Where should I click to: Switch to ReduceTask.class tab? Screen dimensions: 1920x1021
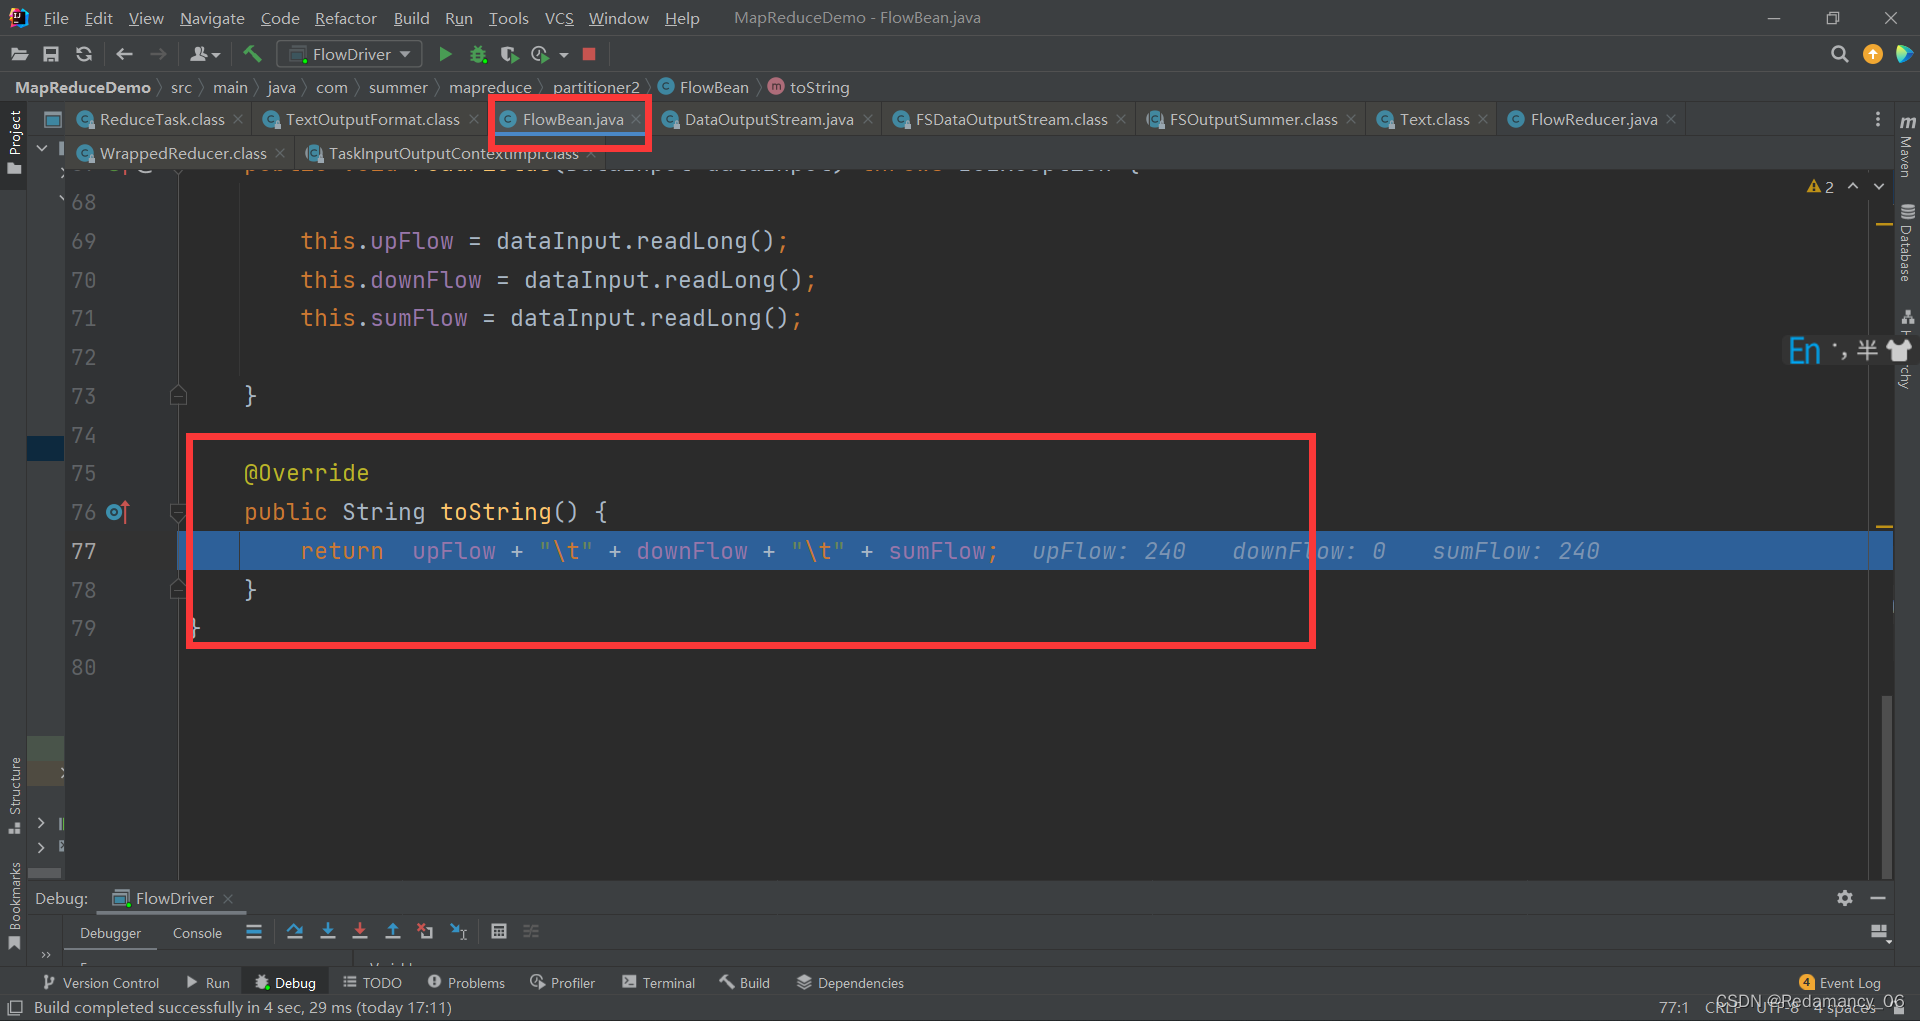pos(161,119)
